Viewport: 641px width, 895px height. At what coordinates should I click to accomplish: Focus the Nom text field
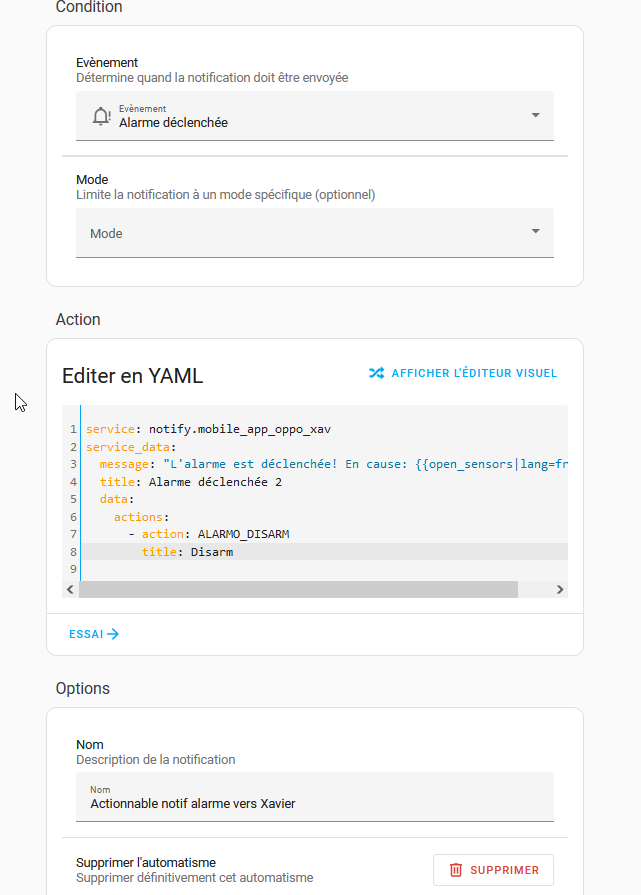(314, 803)
